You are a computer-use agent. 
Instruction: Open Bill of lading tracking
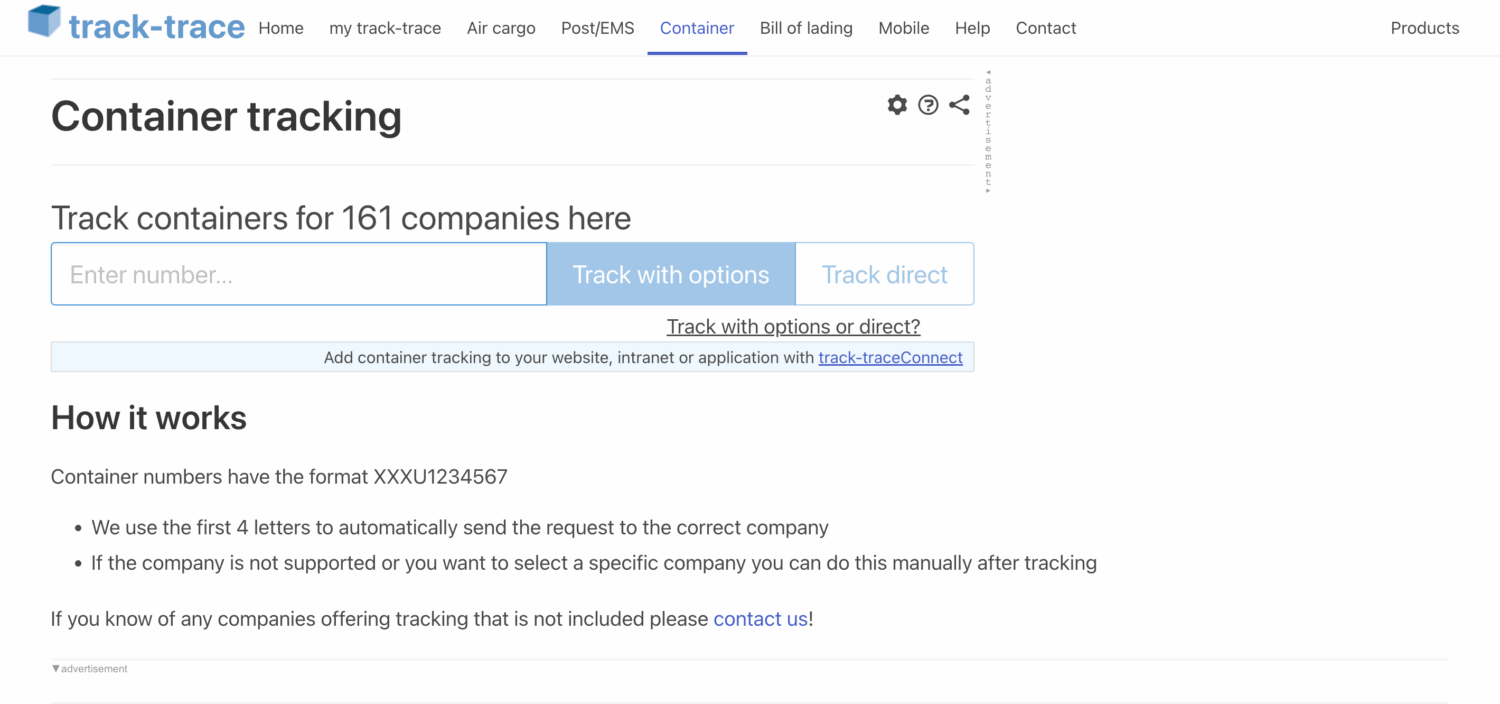(x=806, y=28)
